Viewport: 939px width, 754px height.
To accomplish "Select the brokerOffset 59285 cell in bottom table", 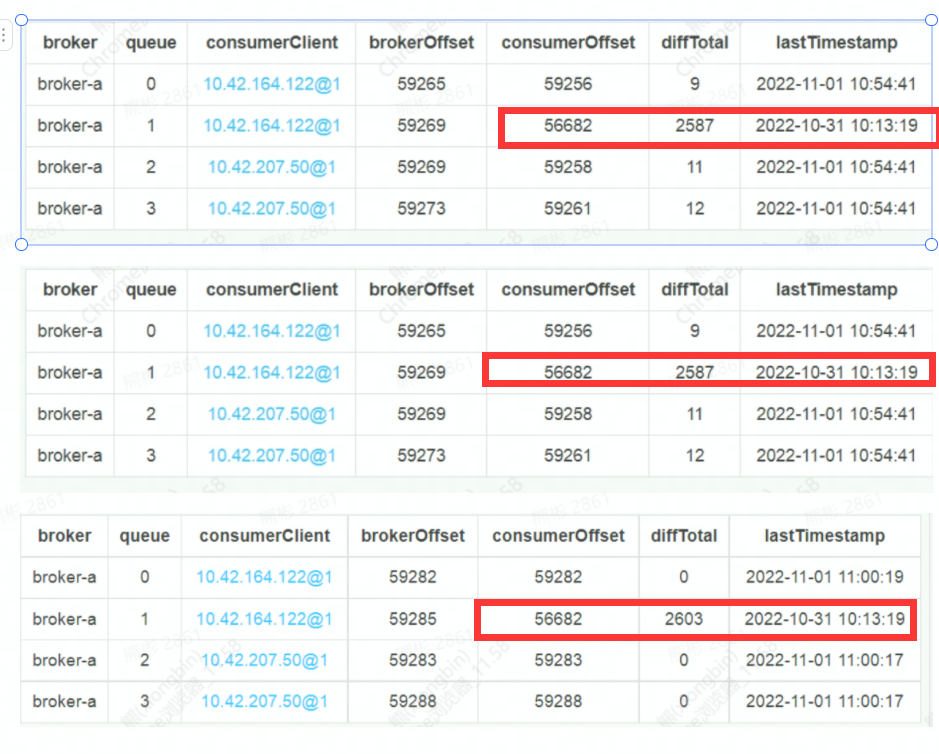I will point(413,619).
